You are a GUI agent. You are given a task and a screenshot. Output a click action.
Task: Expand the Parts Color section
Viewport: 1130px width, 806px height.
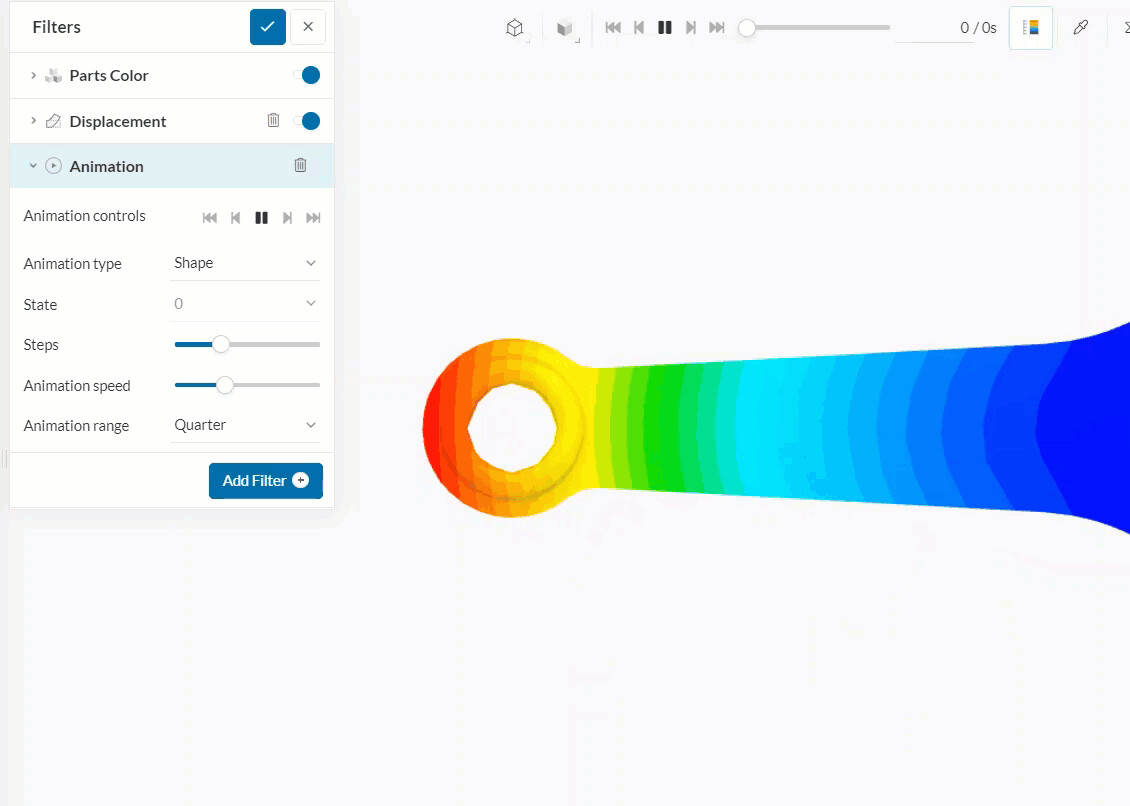31,74
